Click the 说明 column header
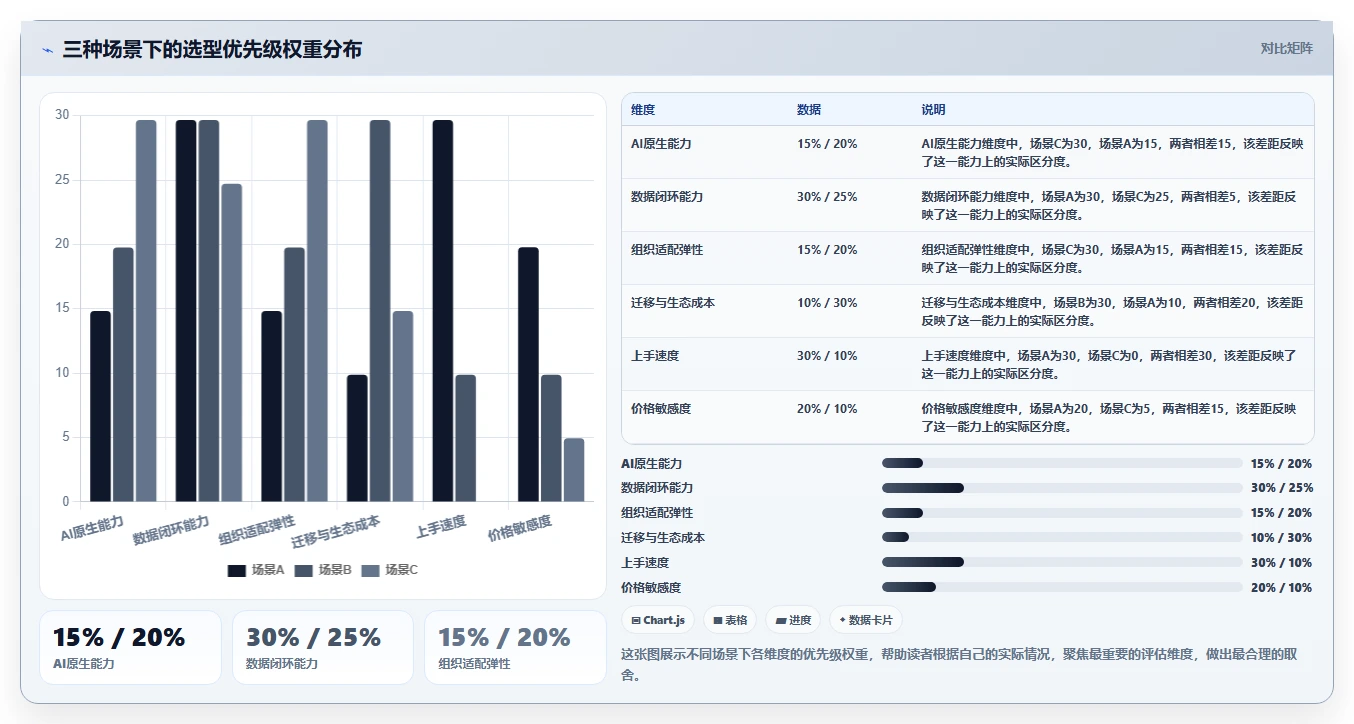The image size is (1354, 724). 933,110
